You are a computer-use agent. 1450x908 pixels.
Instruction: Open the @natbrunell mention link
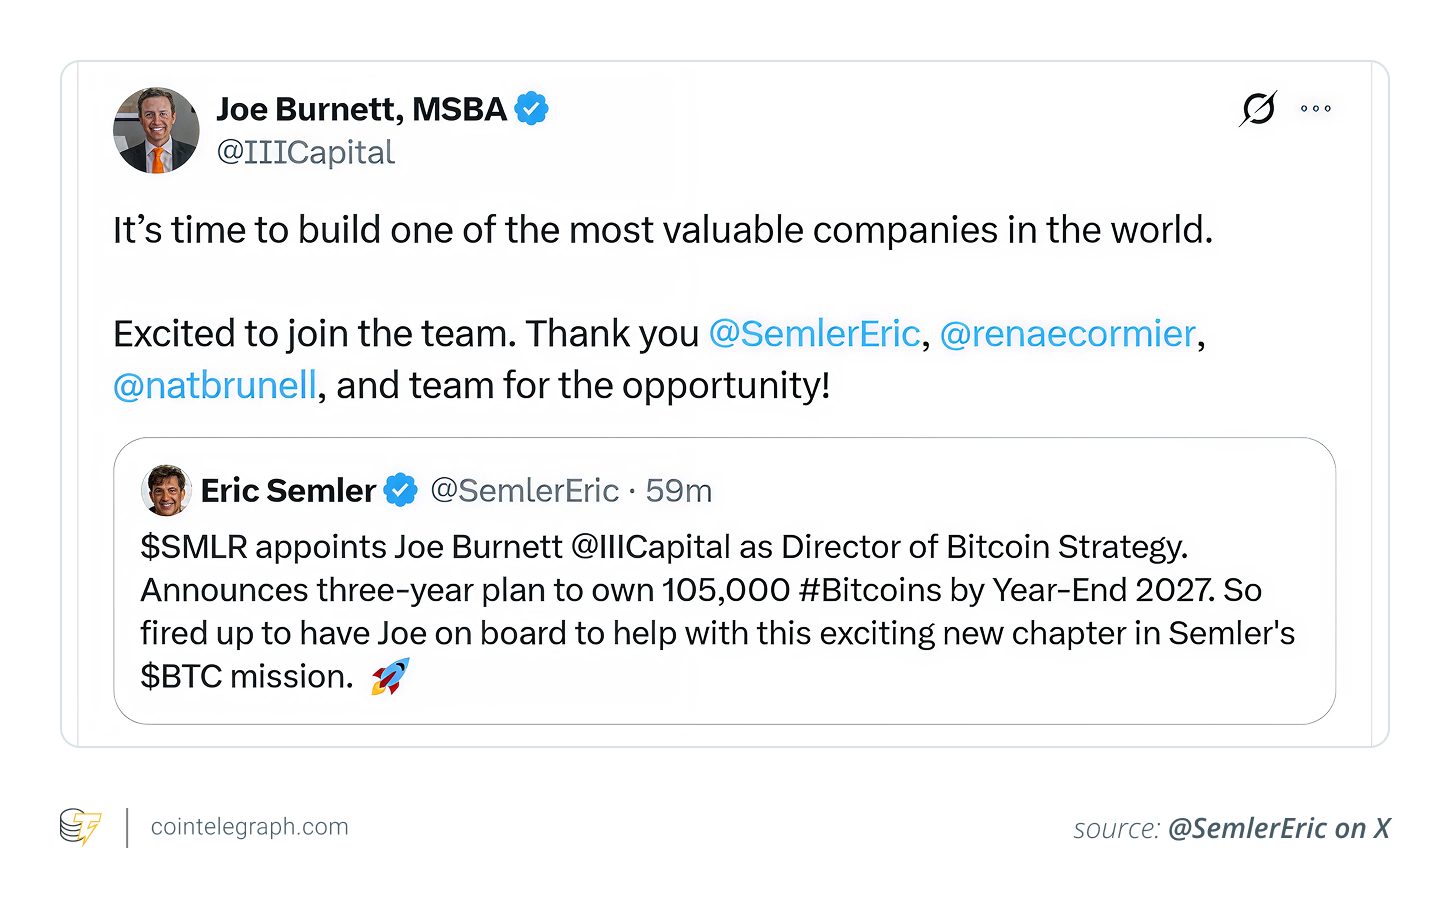coord(214,385)
